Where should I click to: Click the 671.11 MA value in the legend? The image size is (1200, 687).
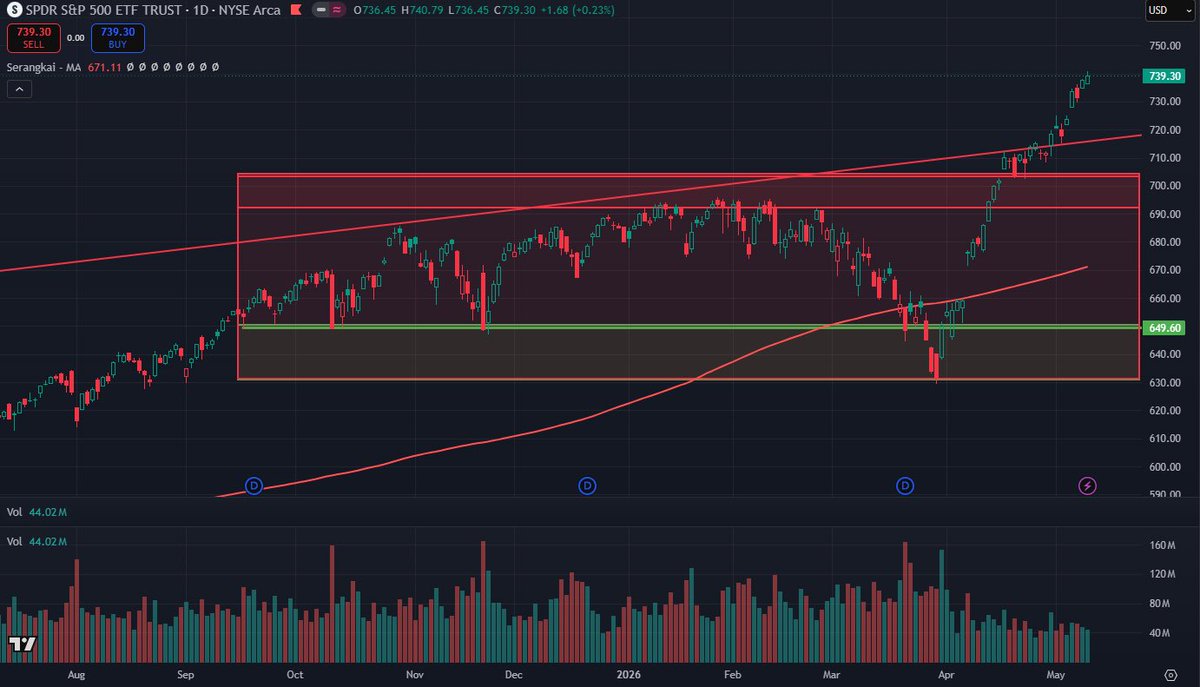105,67
